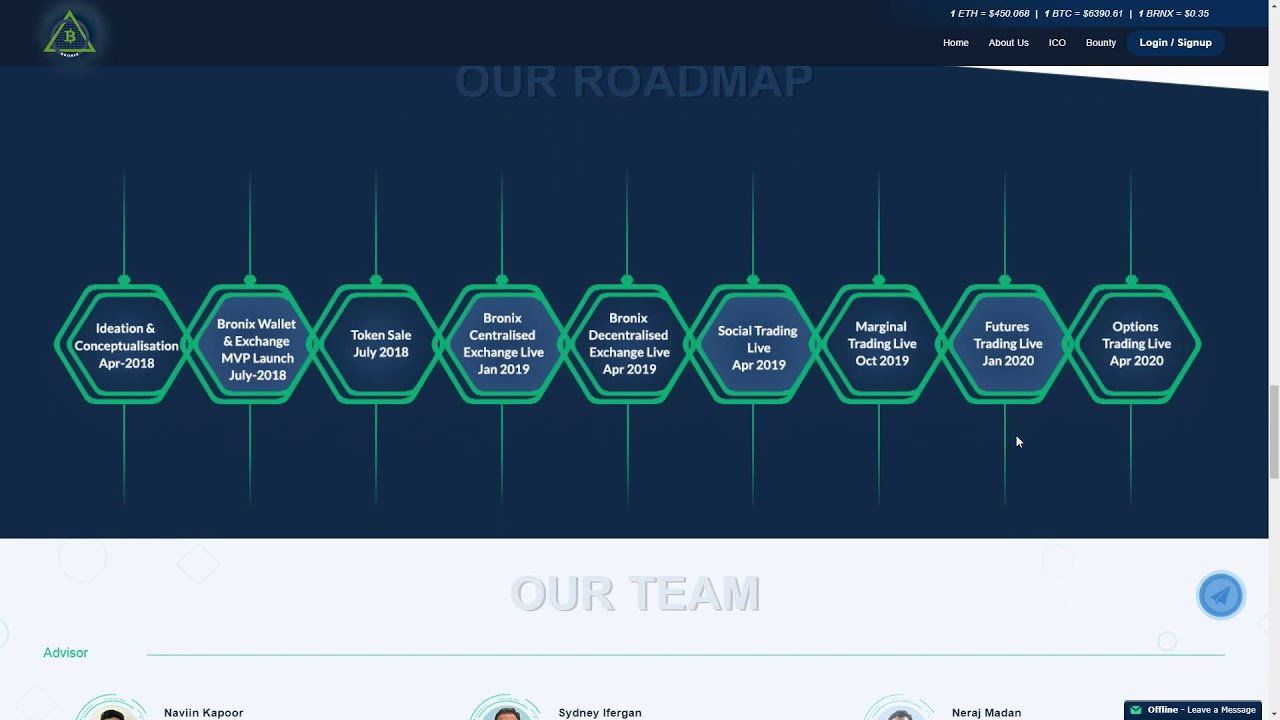The width and height of the screenshot is (1280, 720).
Task: Click advisor name Neraj Madan
Action: [x=986, y=713]
